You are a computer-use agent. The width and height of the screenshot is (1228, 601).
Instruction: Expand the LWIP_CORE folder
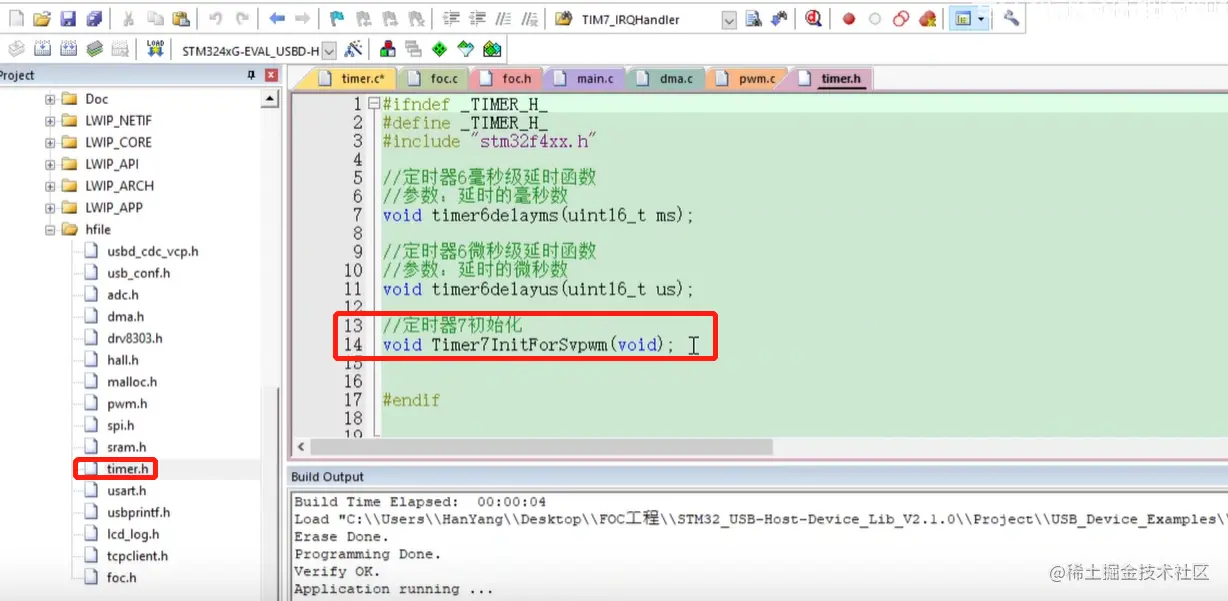pyautogui.click(x=50, y=143)
